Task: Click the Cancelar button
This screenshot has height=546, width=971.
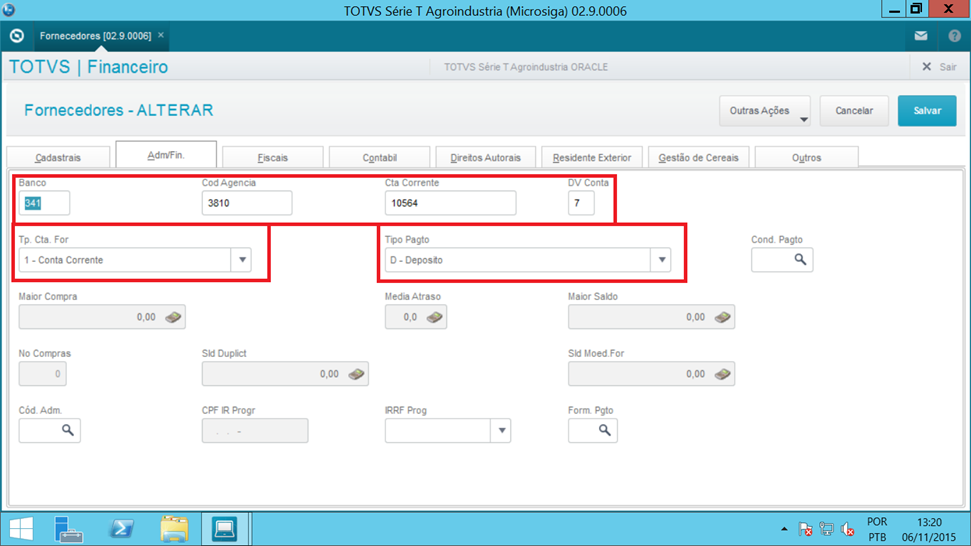Action: pos(854,111)
